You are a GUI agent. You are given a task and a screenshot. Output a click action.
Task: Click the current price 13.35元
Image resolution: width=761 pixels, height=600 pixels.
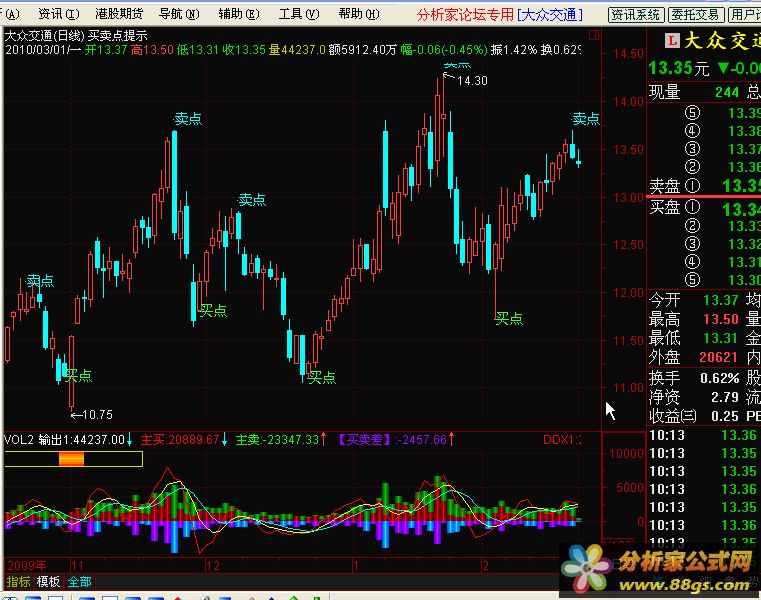pos(678,68)
